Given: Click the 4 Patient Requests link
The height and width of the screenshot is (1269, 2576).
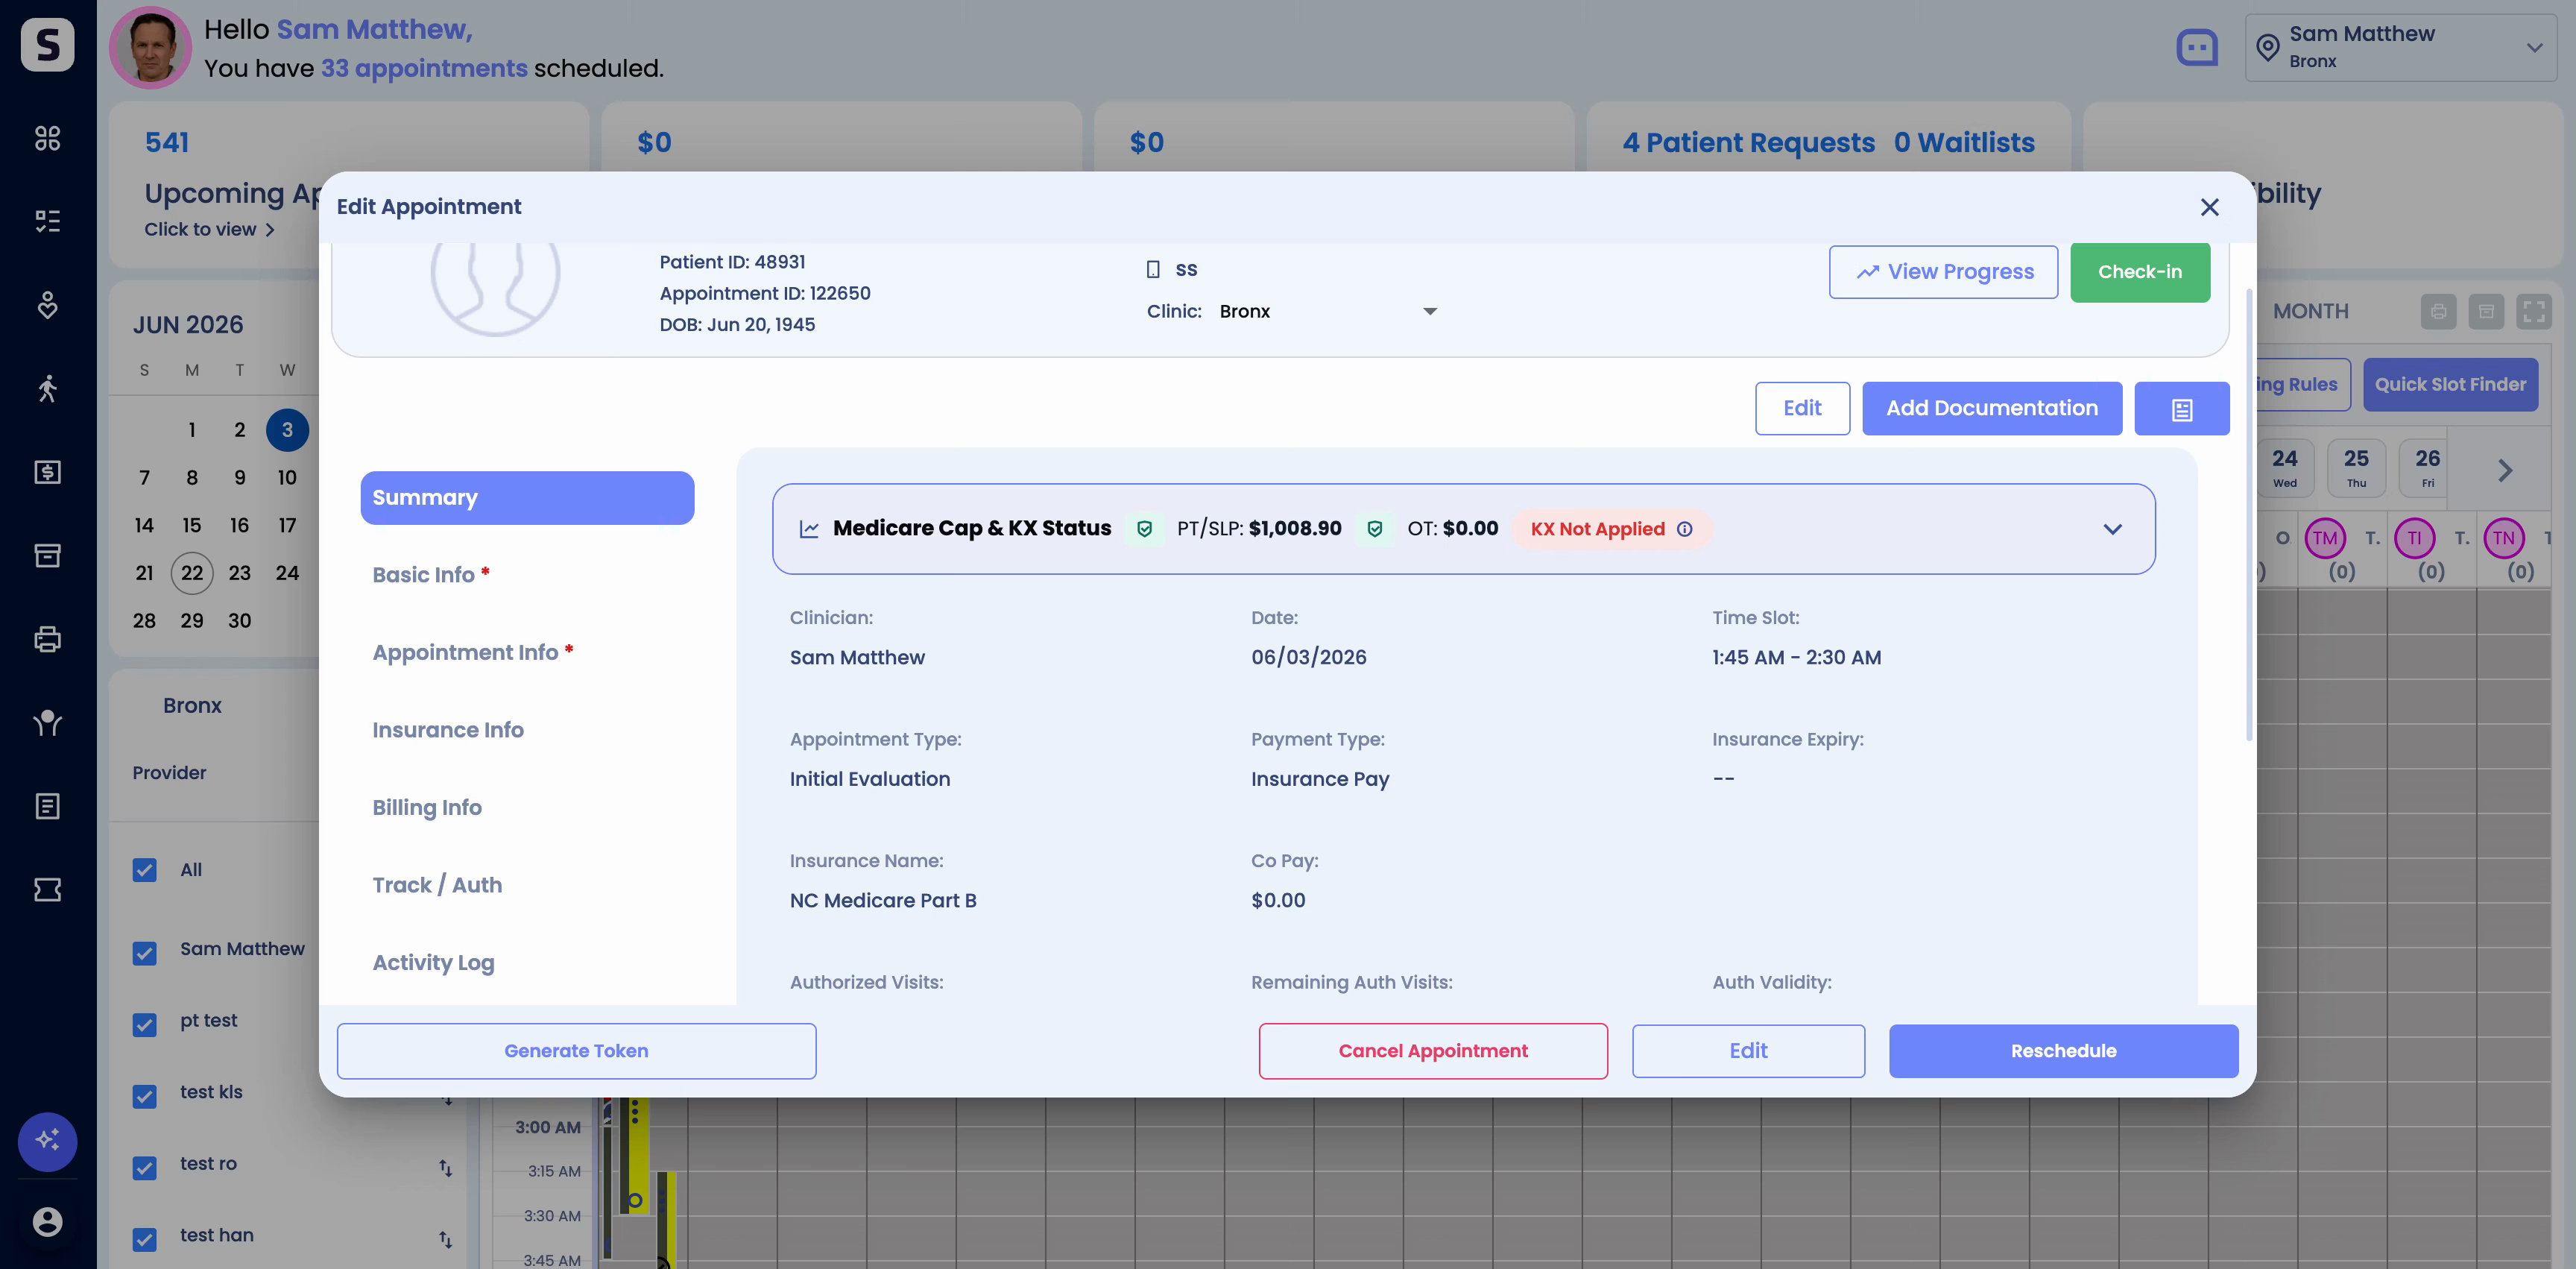Looking at the screenshot, I should click(1748, 143).
